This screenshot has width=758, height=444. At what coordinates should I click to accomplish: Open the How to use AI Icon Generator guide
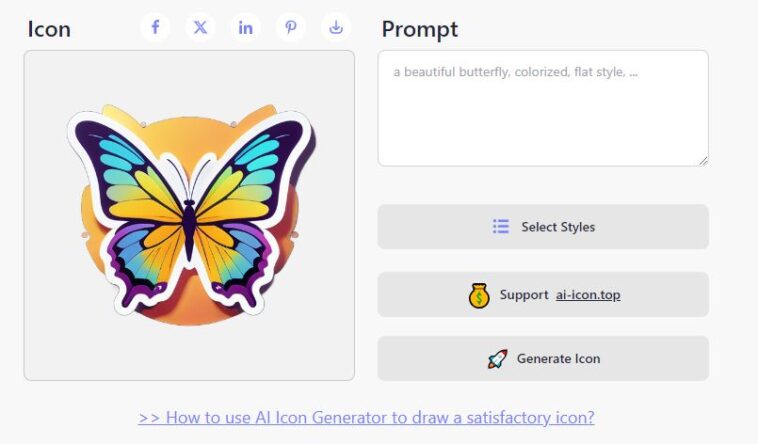point(366,417)
